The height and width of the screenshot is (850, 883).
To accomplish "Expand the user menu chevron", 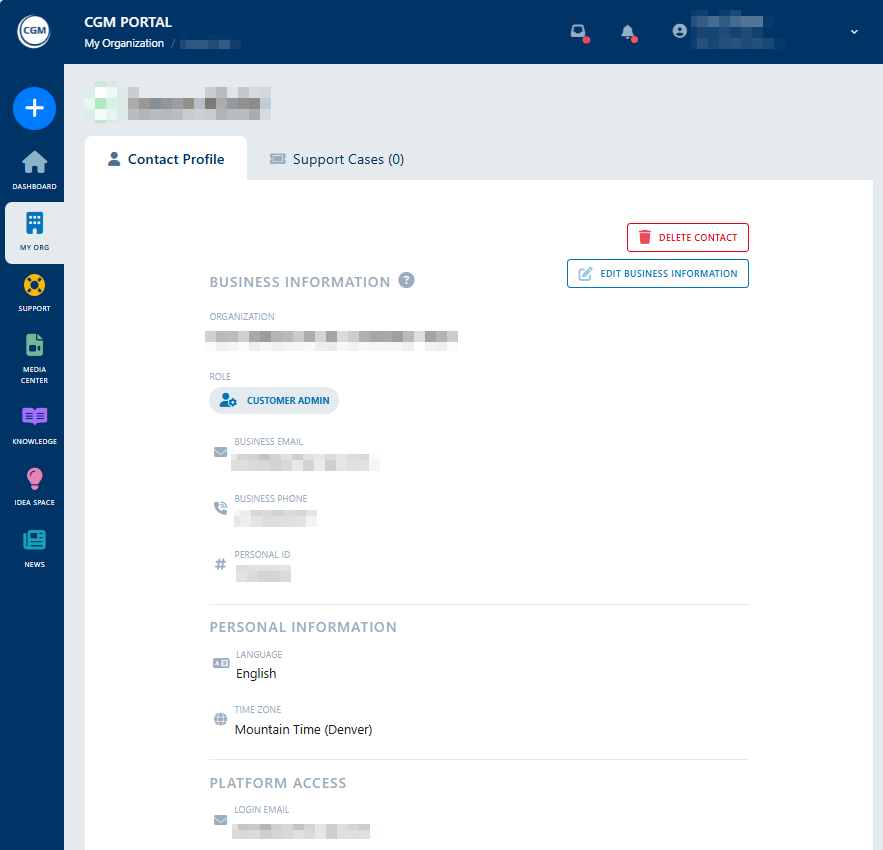I will (x=854, y=32).
